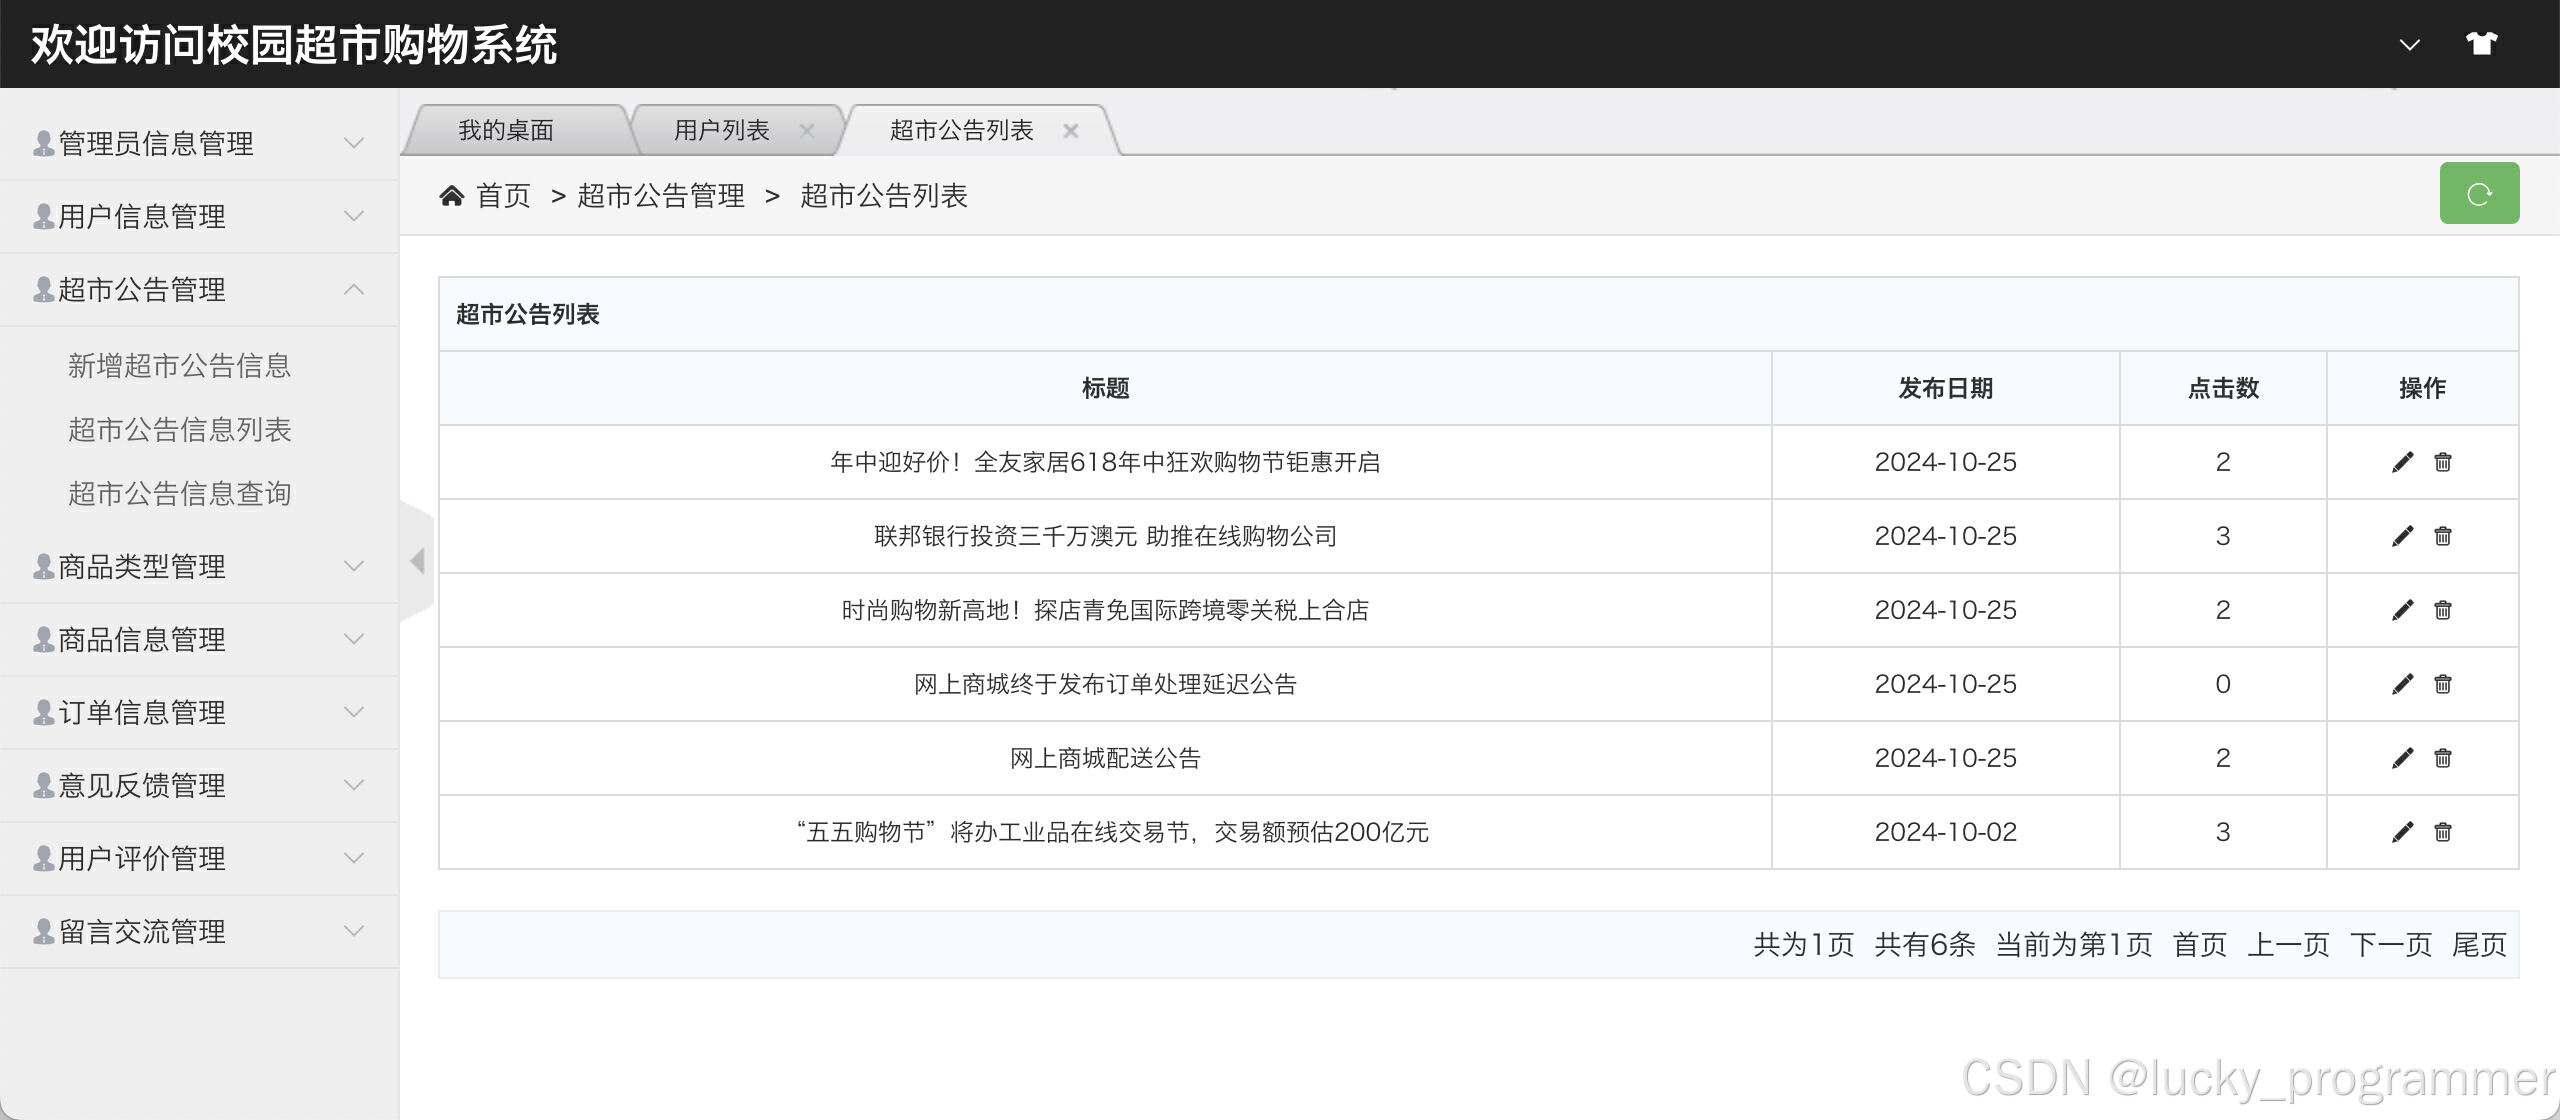
Task: Delete the 网上商城终于发布订单处理延迟公告 row
Action: (2442, 684)
